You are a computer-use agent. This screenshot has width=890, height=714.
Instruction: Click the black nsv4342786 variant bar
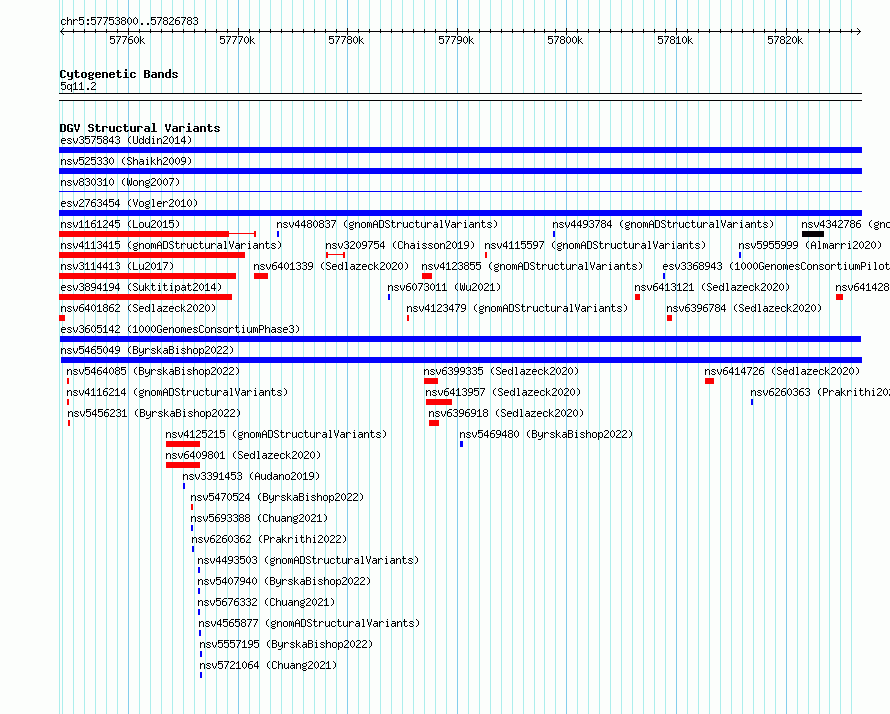coord(813,234)
